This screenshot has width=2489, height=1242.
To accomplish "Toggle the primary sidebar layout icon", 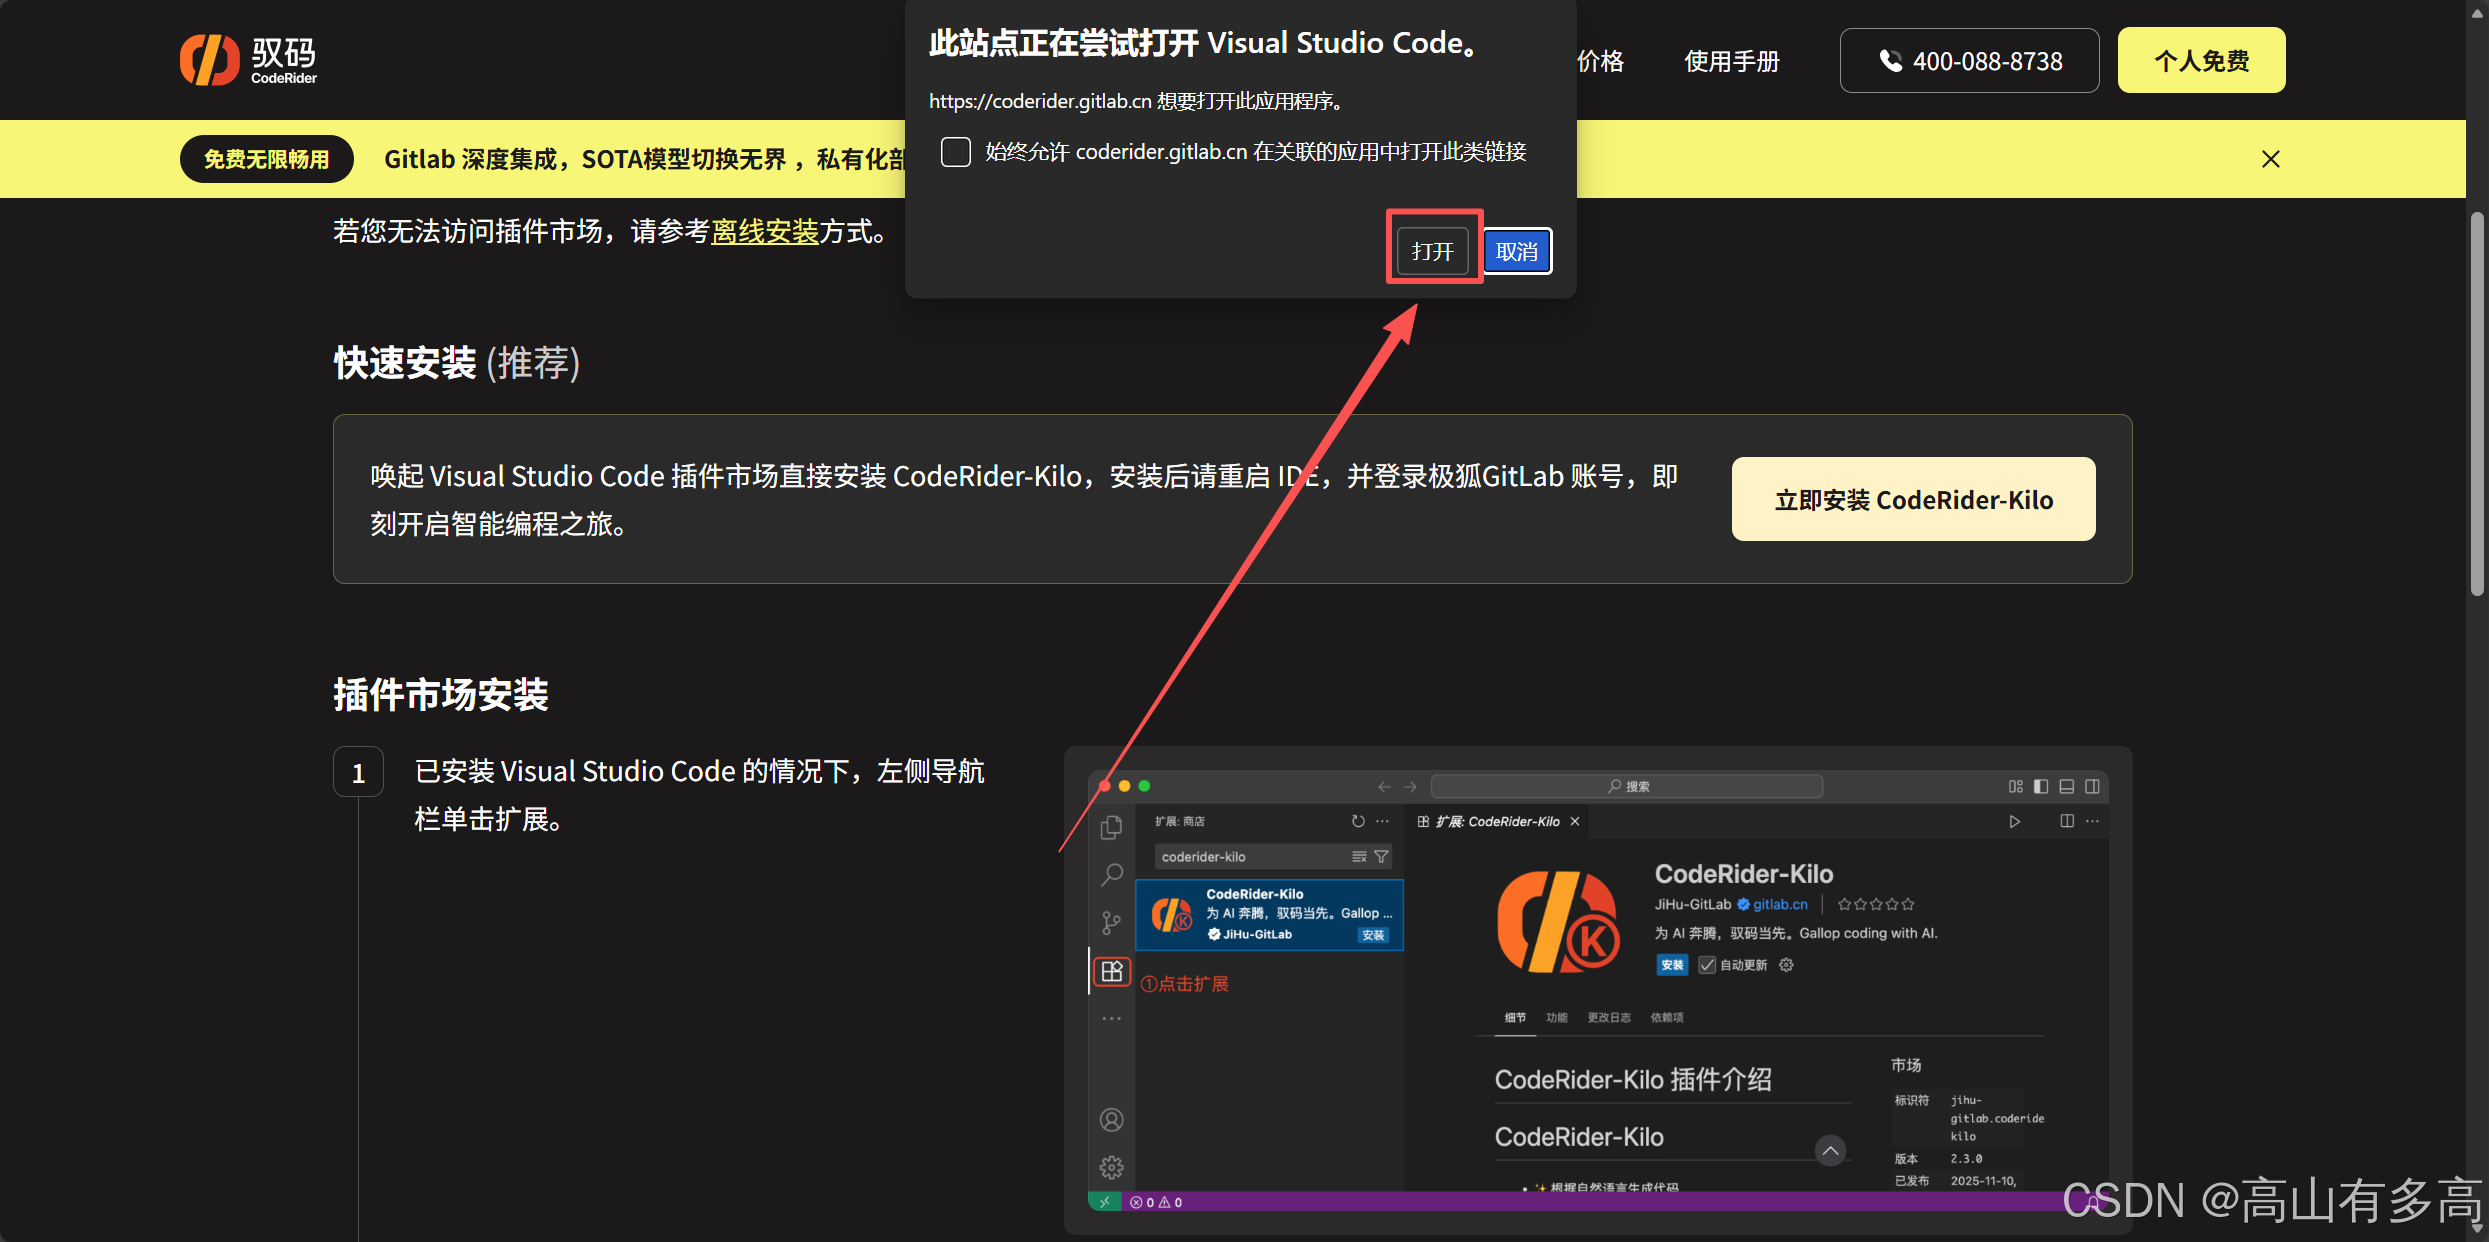I will click(x=2041, y=786).
